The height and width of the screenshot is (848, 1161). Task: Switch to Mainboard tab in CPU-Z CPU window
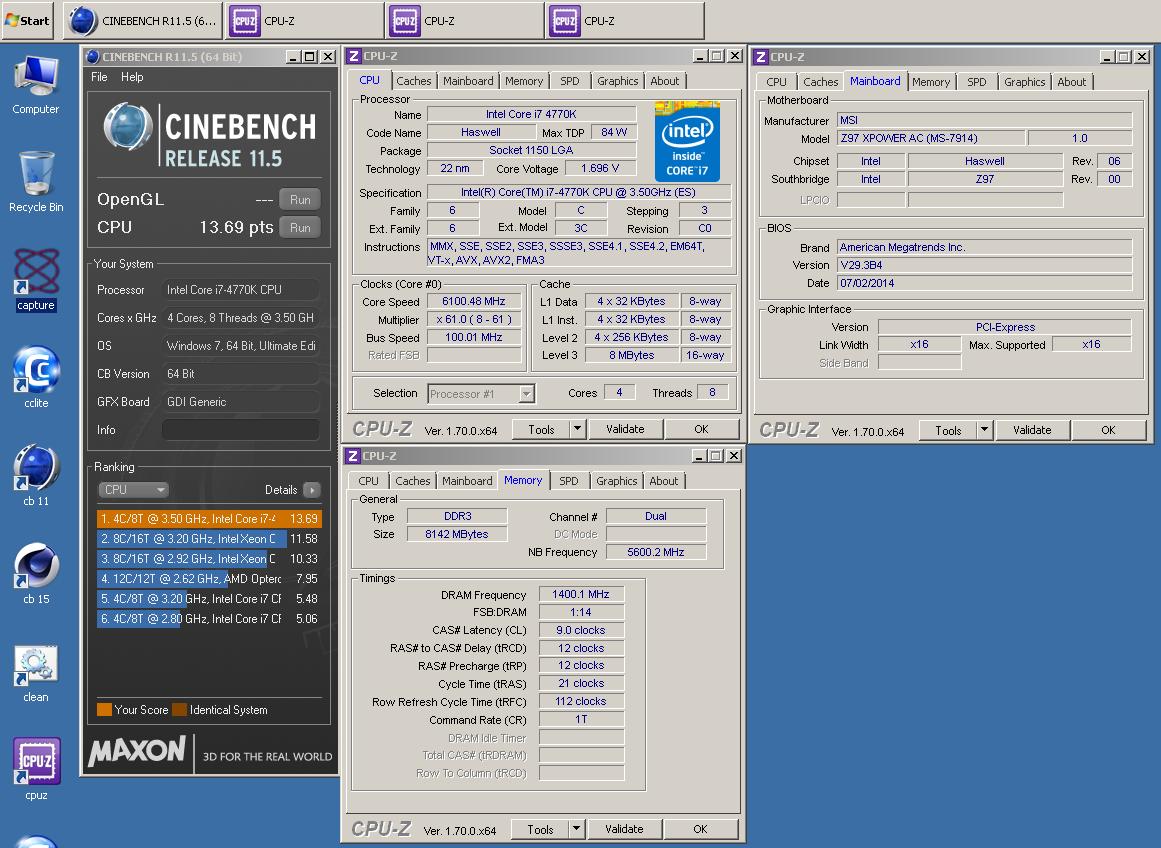468,81
